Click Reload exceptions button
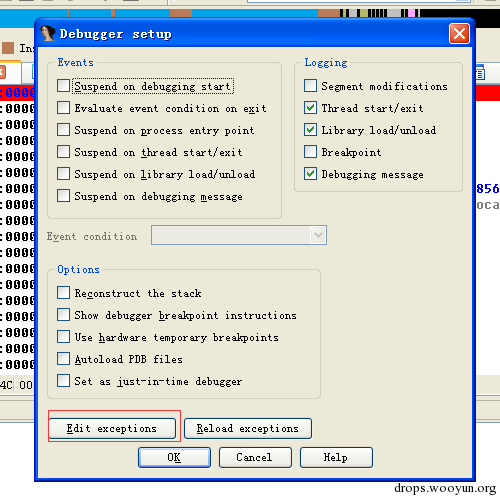This screenshot has width=500, height=500. (248, 428)
